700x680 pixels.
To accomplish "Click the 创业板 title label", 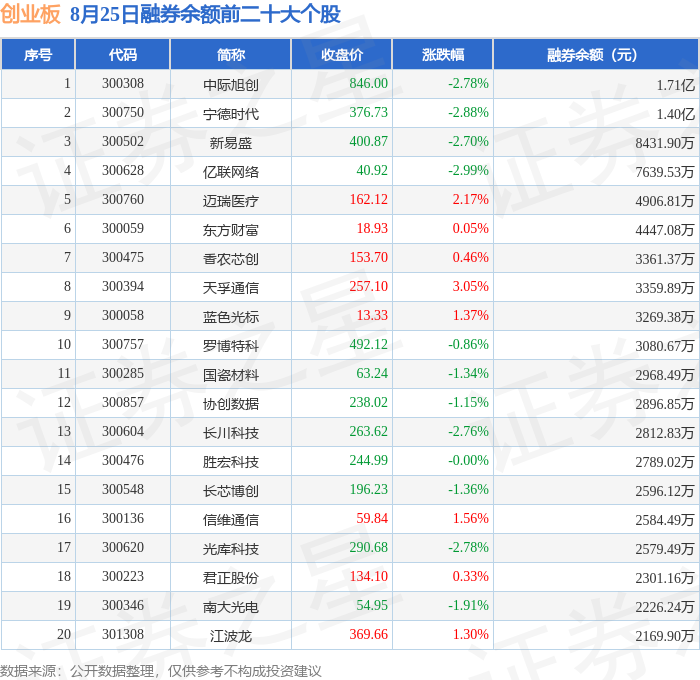I will [30, 14].
